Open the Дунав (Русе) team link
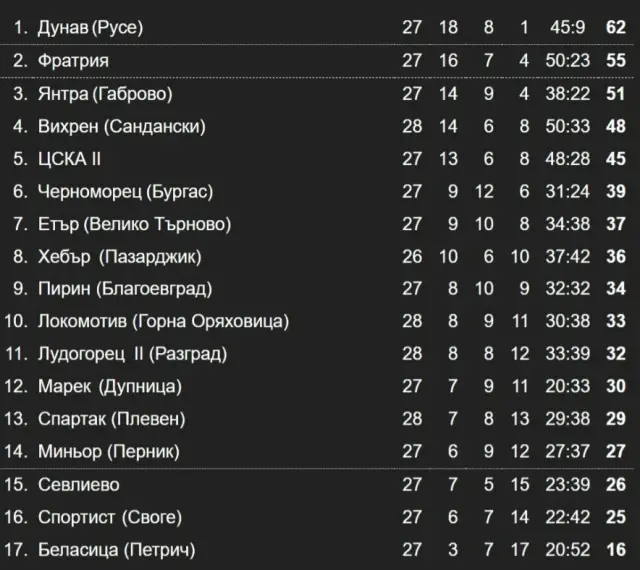Image resolution: width=640 pixels, height=570 pixels. pos(90,27)
